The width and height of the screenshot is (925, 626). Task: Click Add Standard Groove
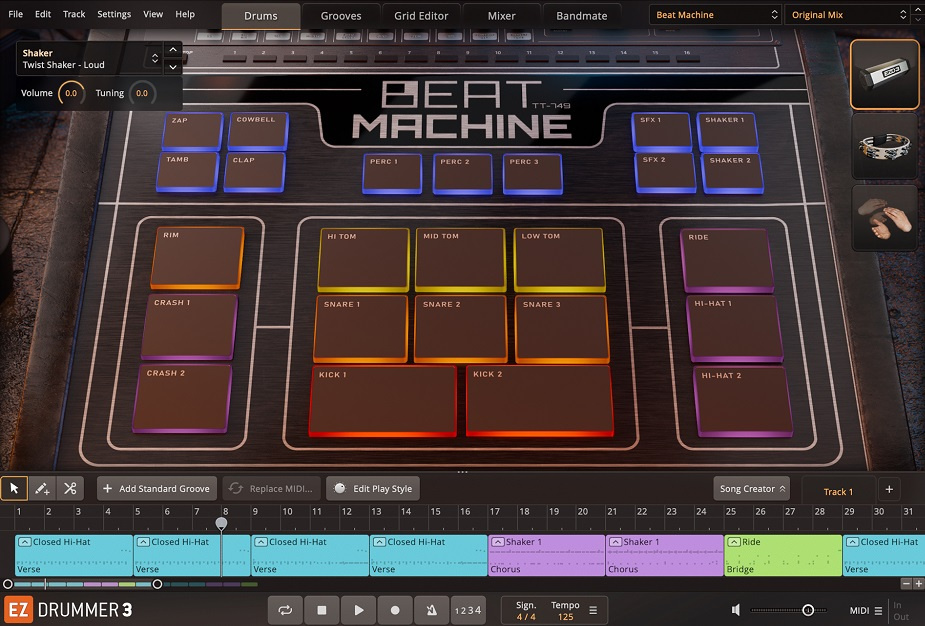coord(156,488)
